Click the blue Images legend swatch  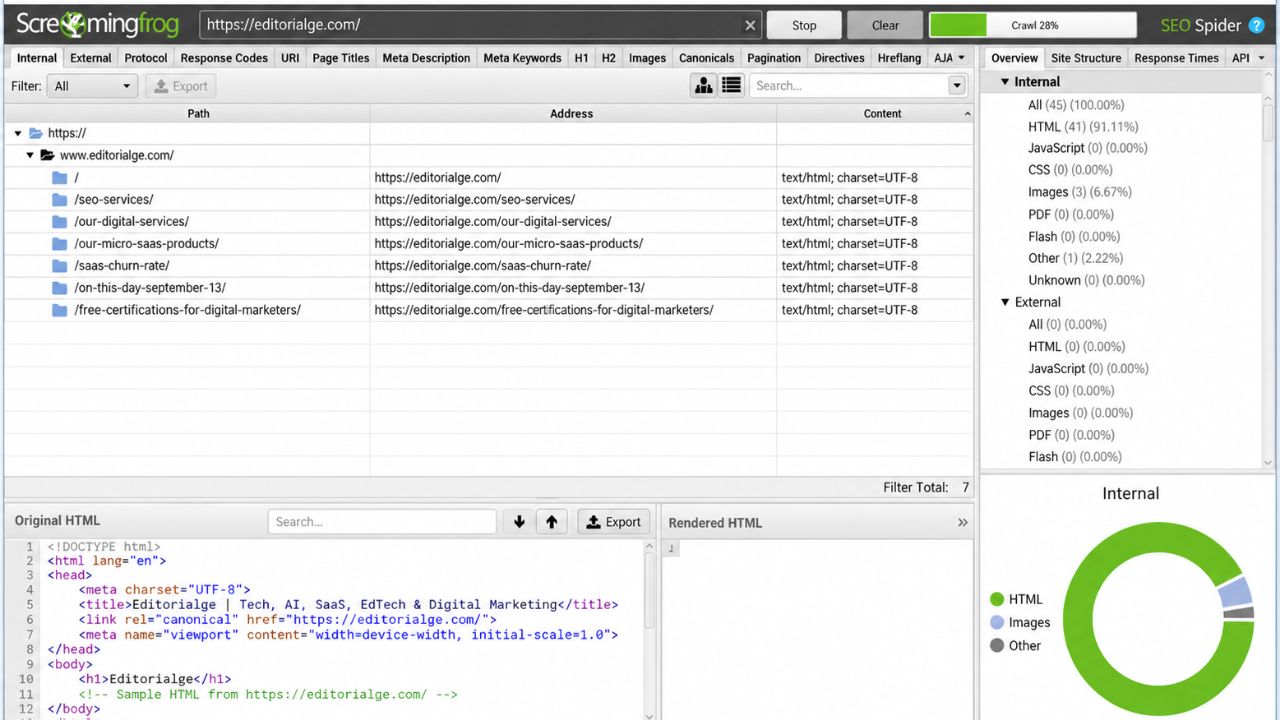pyautogui.click(x=996, y=622)
